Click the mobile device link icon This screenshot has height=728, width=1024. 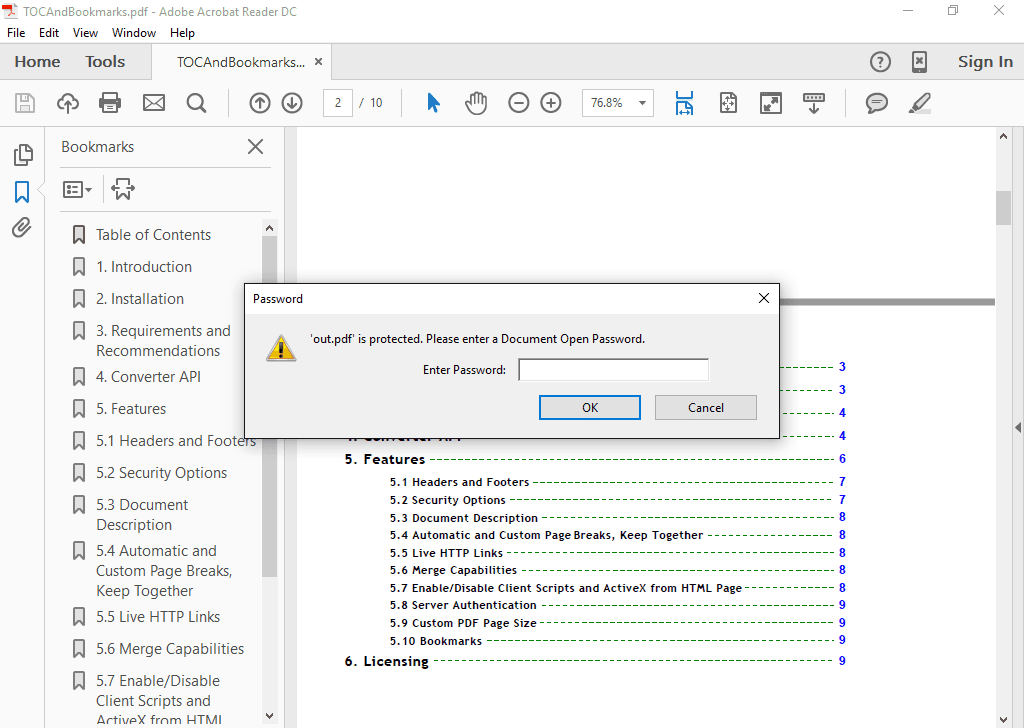(x=920, y=62)
